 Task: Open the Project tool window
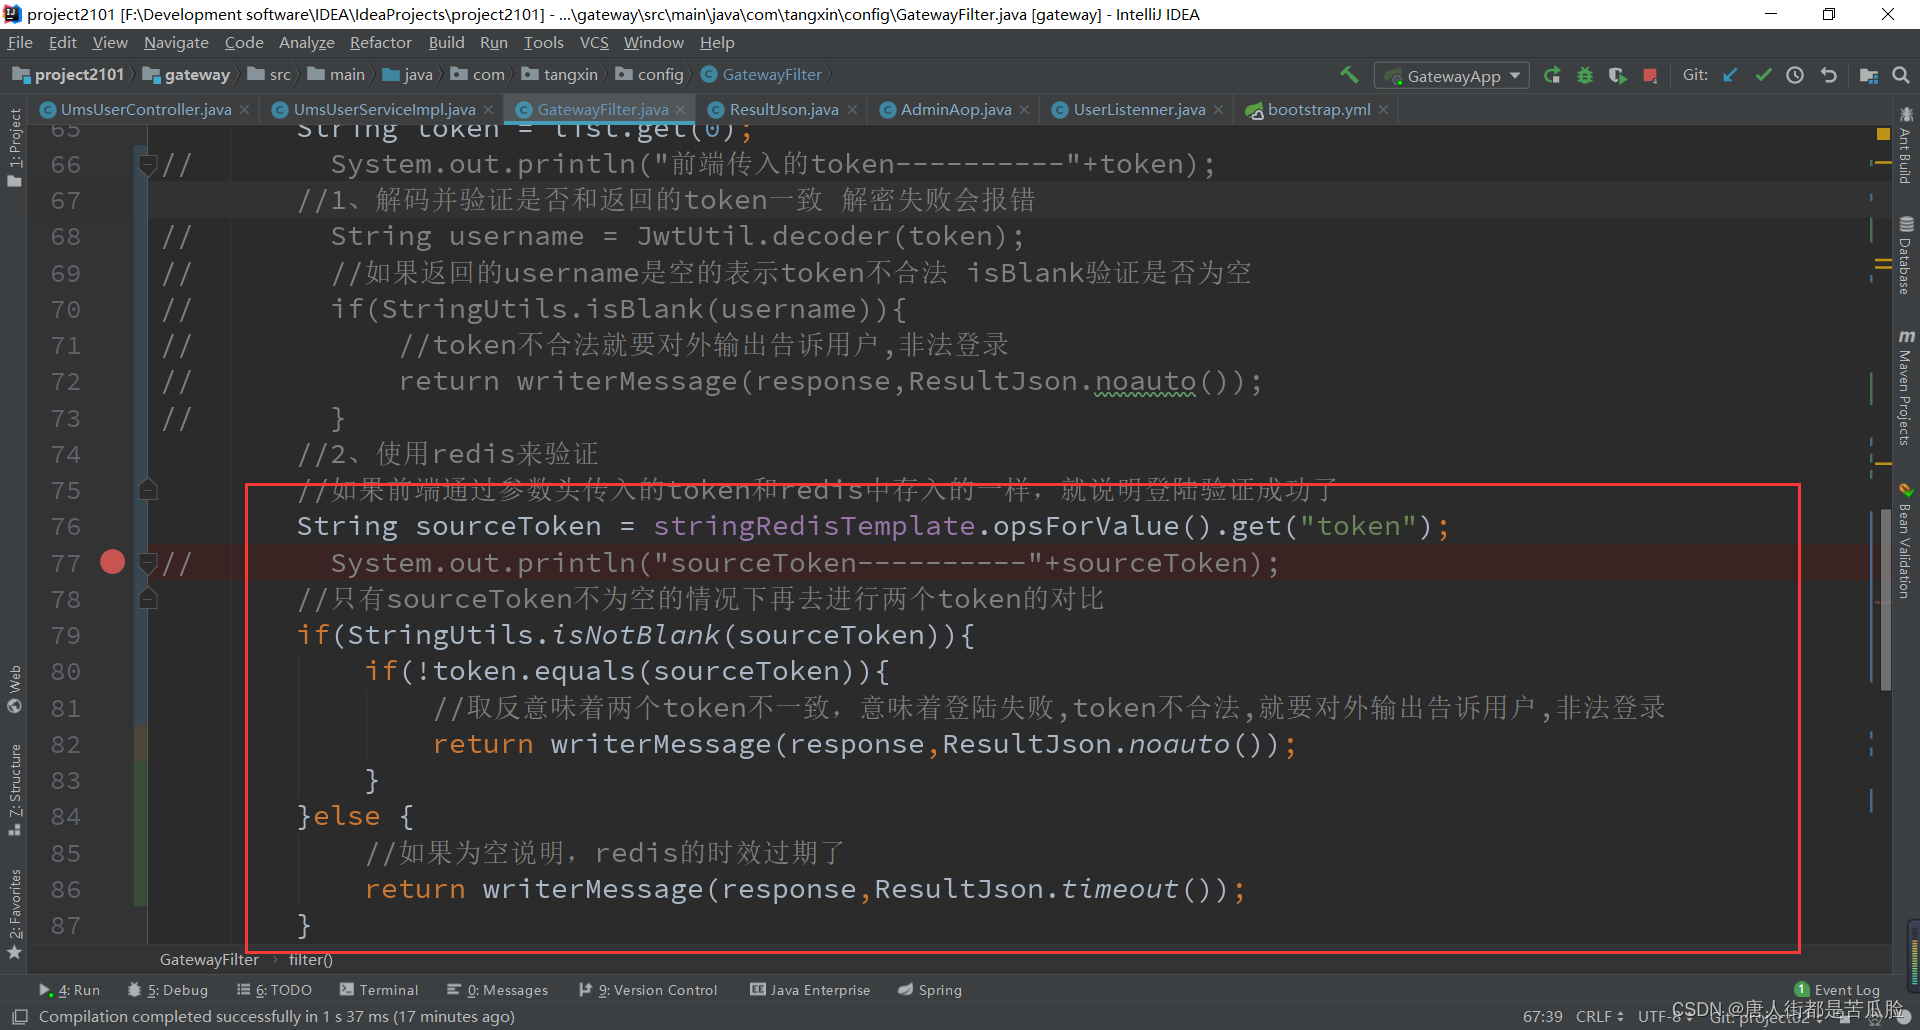point(14,147)
